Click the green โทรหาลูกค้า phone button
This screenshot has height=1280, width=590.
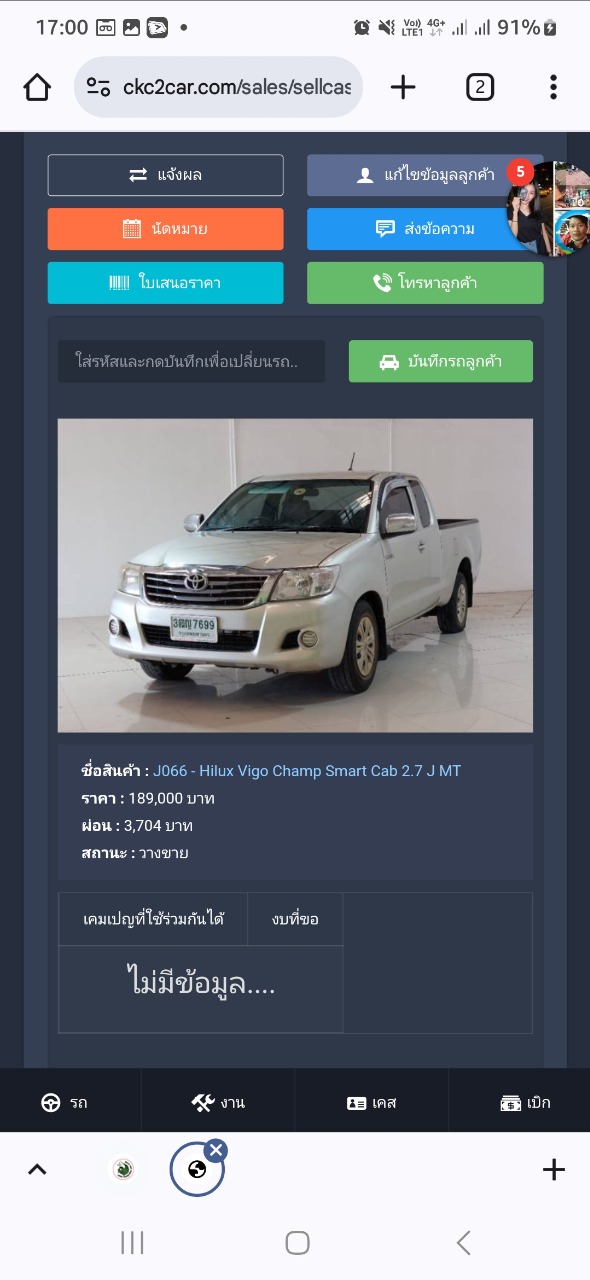tap(425, 283)
